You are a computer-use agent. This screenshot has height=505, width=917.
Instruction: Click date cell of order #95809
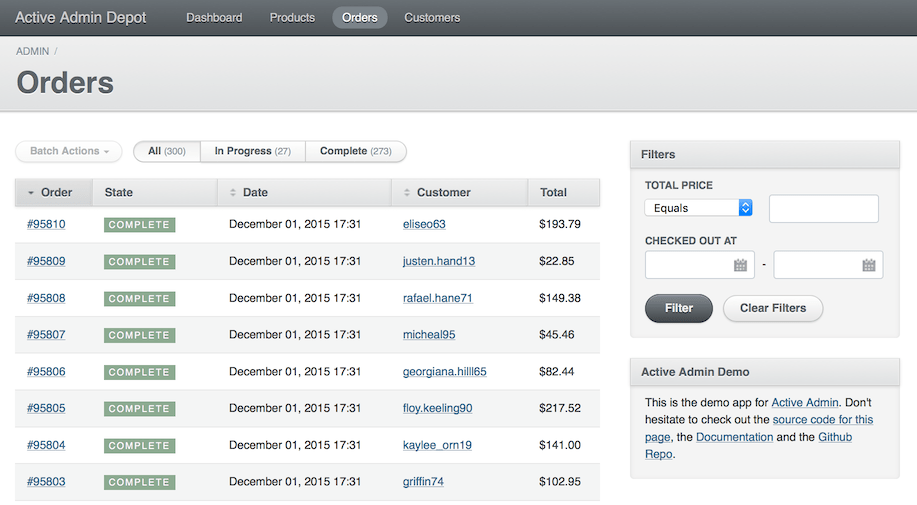295,261
